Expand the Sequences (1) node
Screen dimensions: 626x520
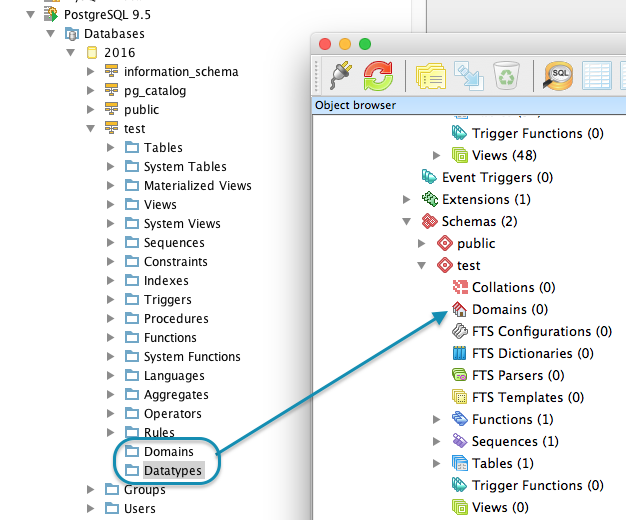[436, 441]
